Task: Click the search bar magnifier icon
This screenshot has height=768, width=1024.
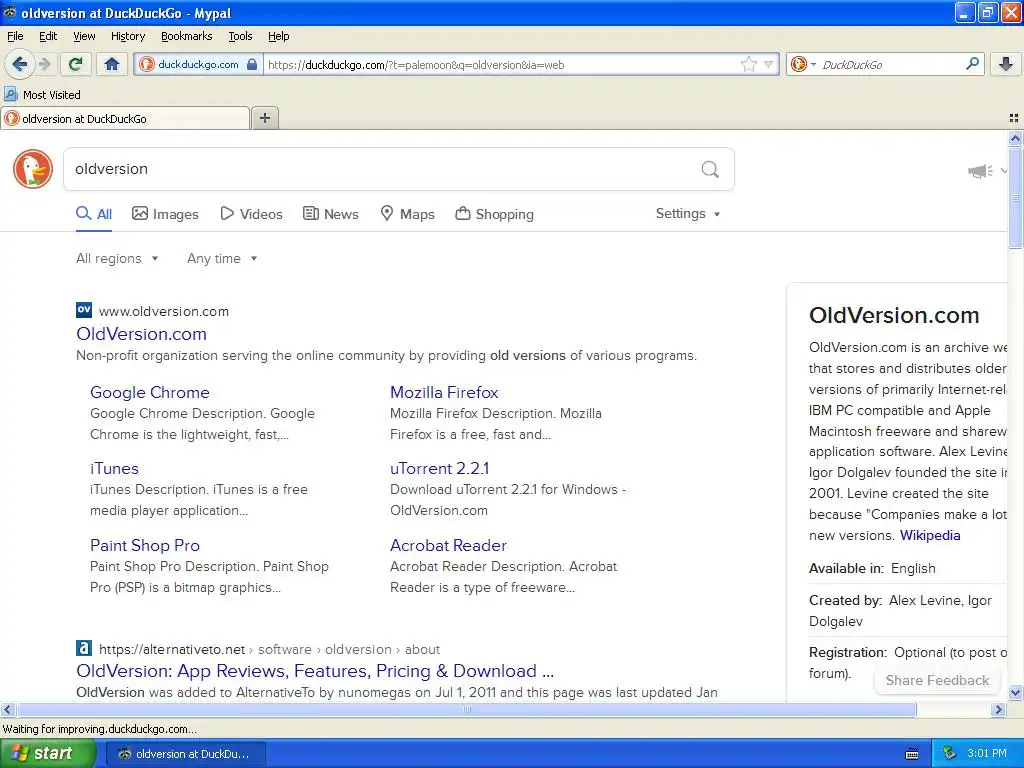Action: (x=972, y=64)
